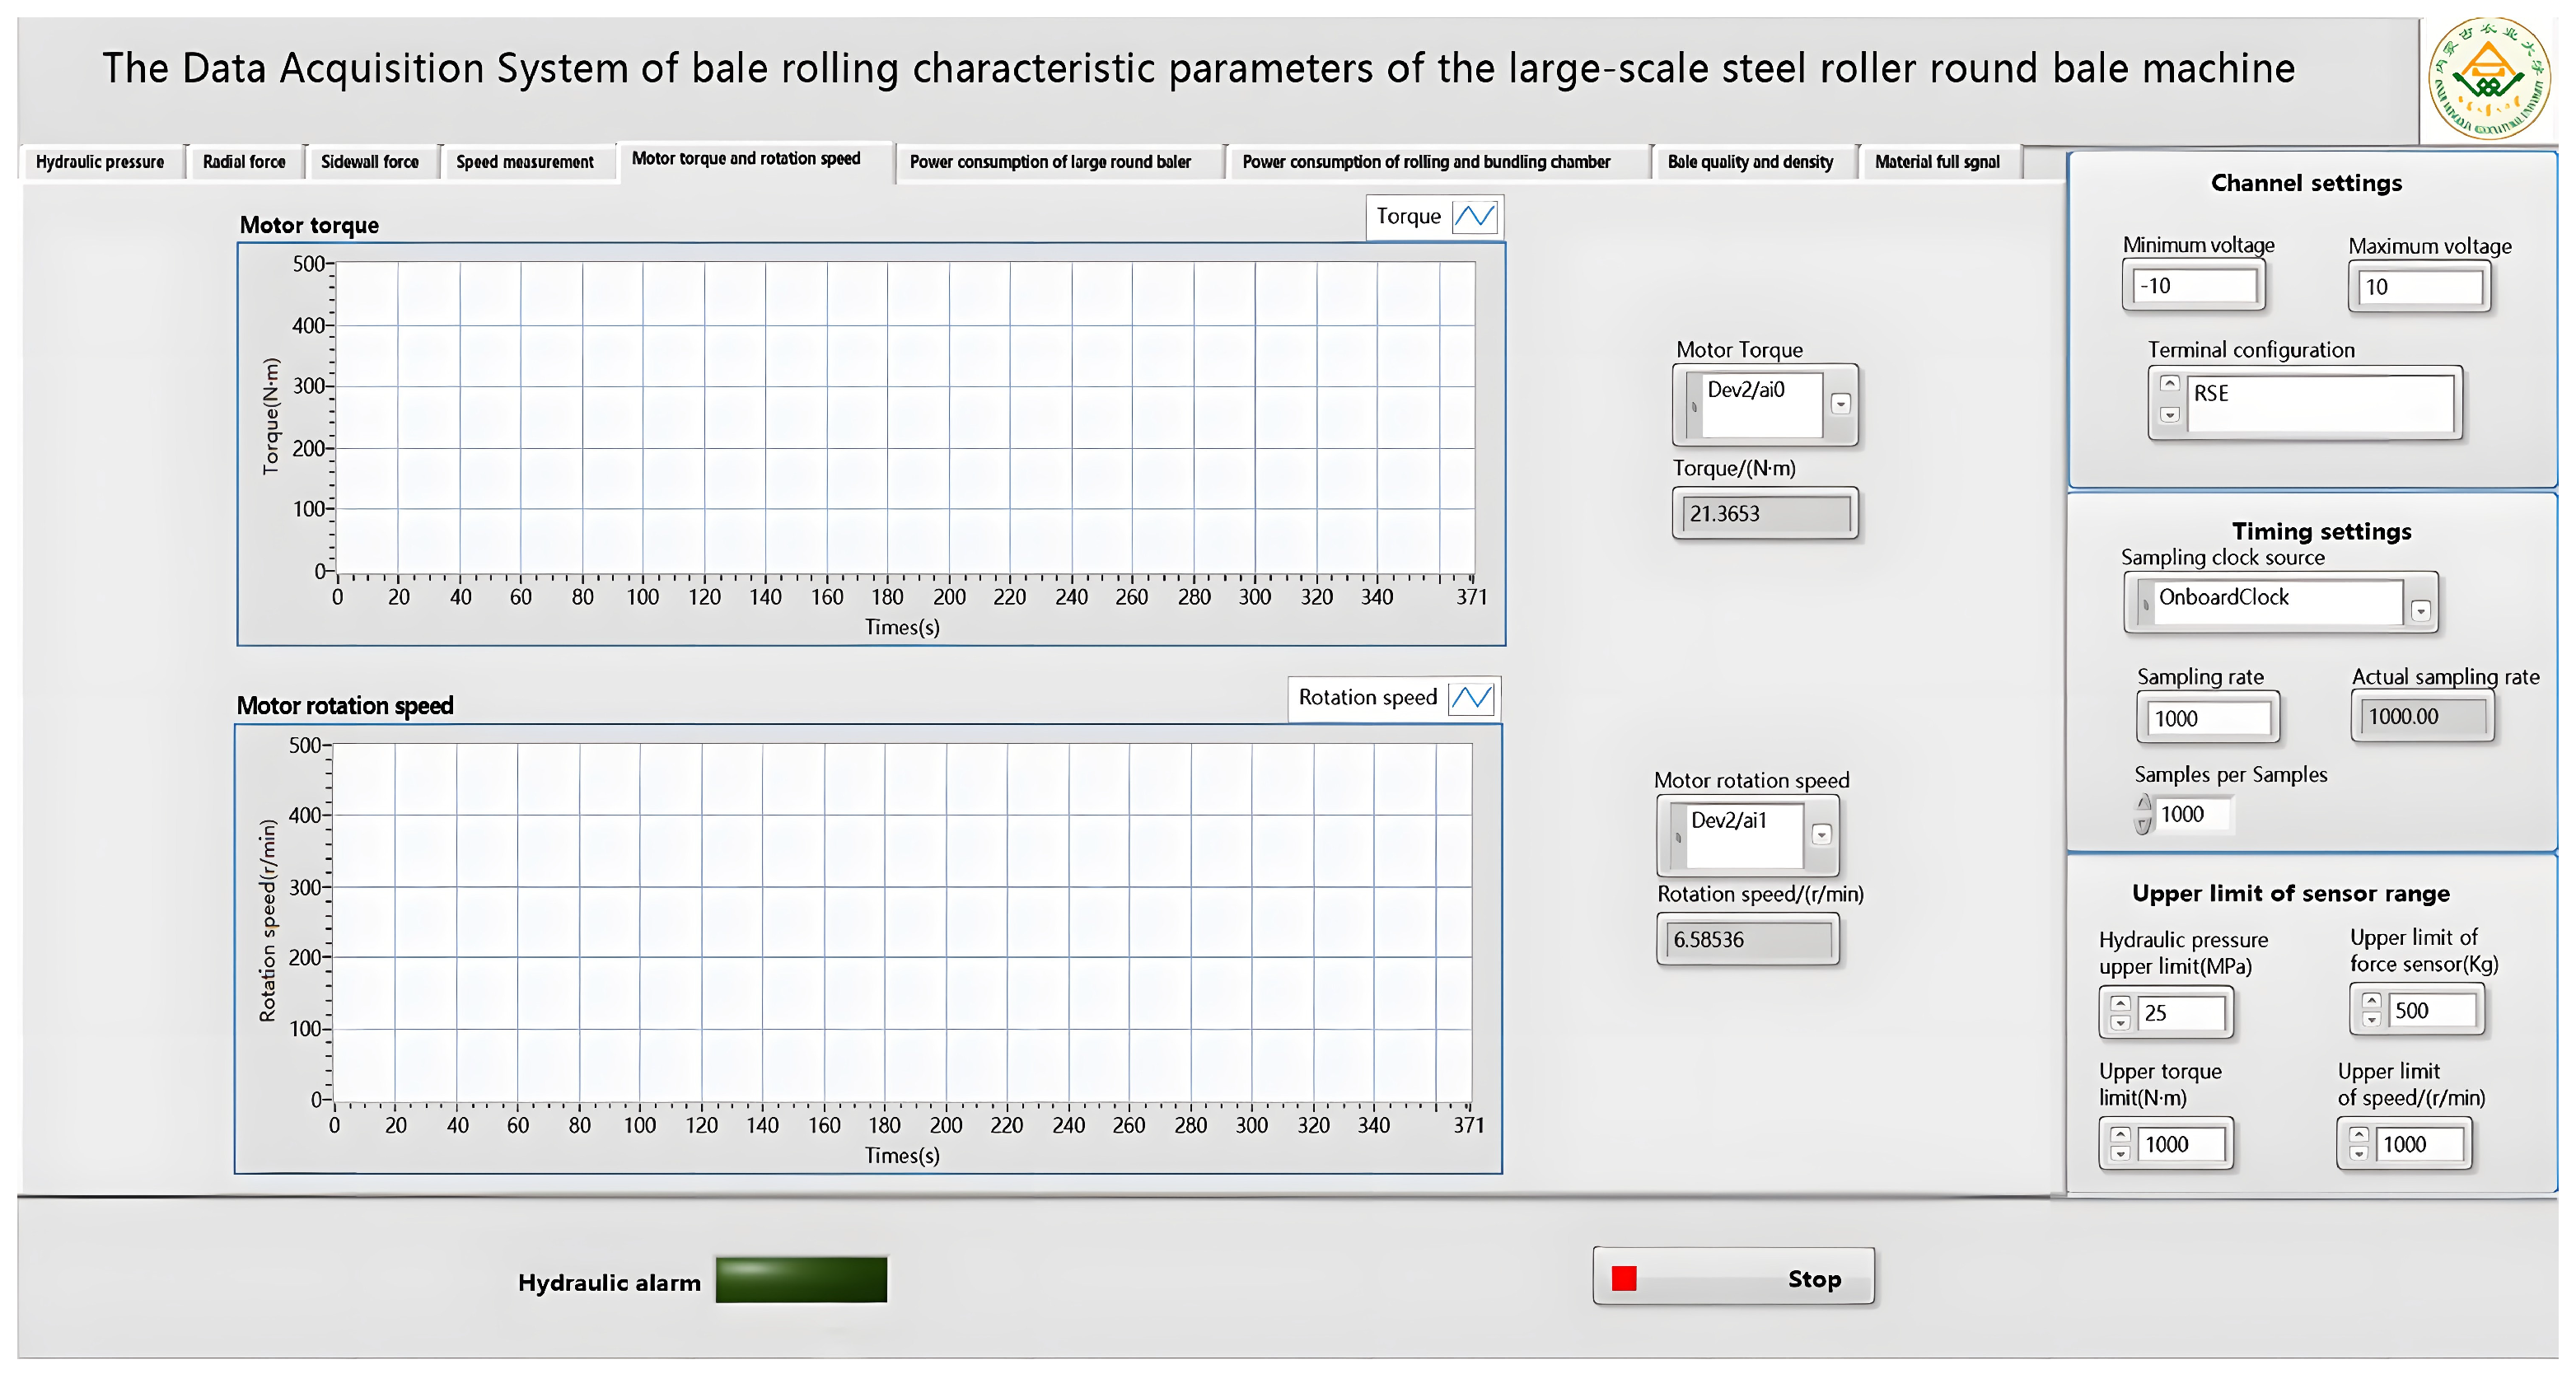Open the Bale quality and density tab
The height and width of the screenshot is (1374, 2576).
tap(1750, 162)
